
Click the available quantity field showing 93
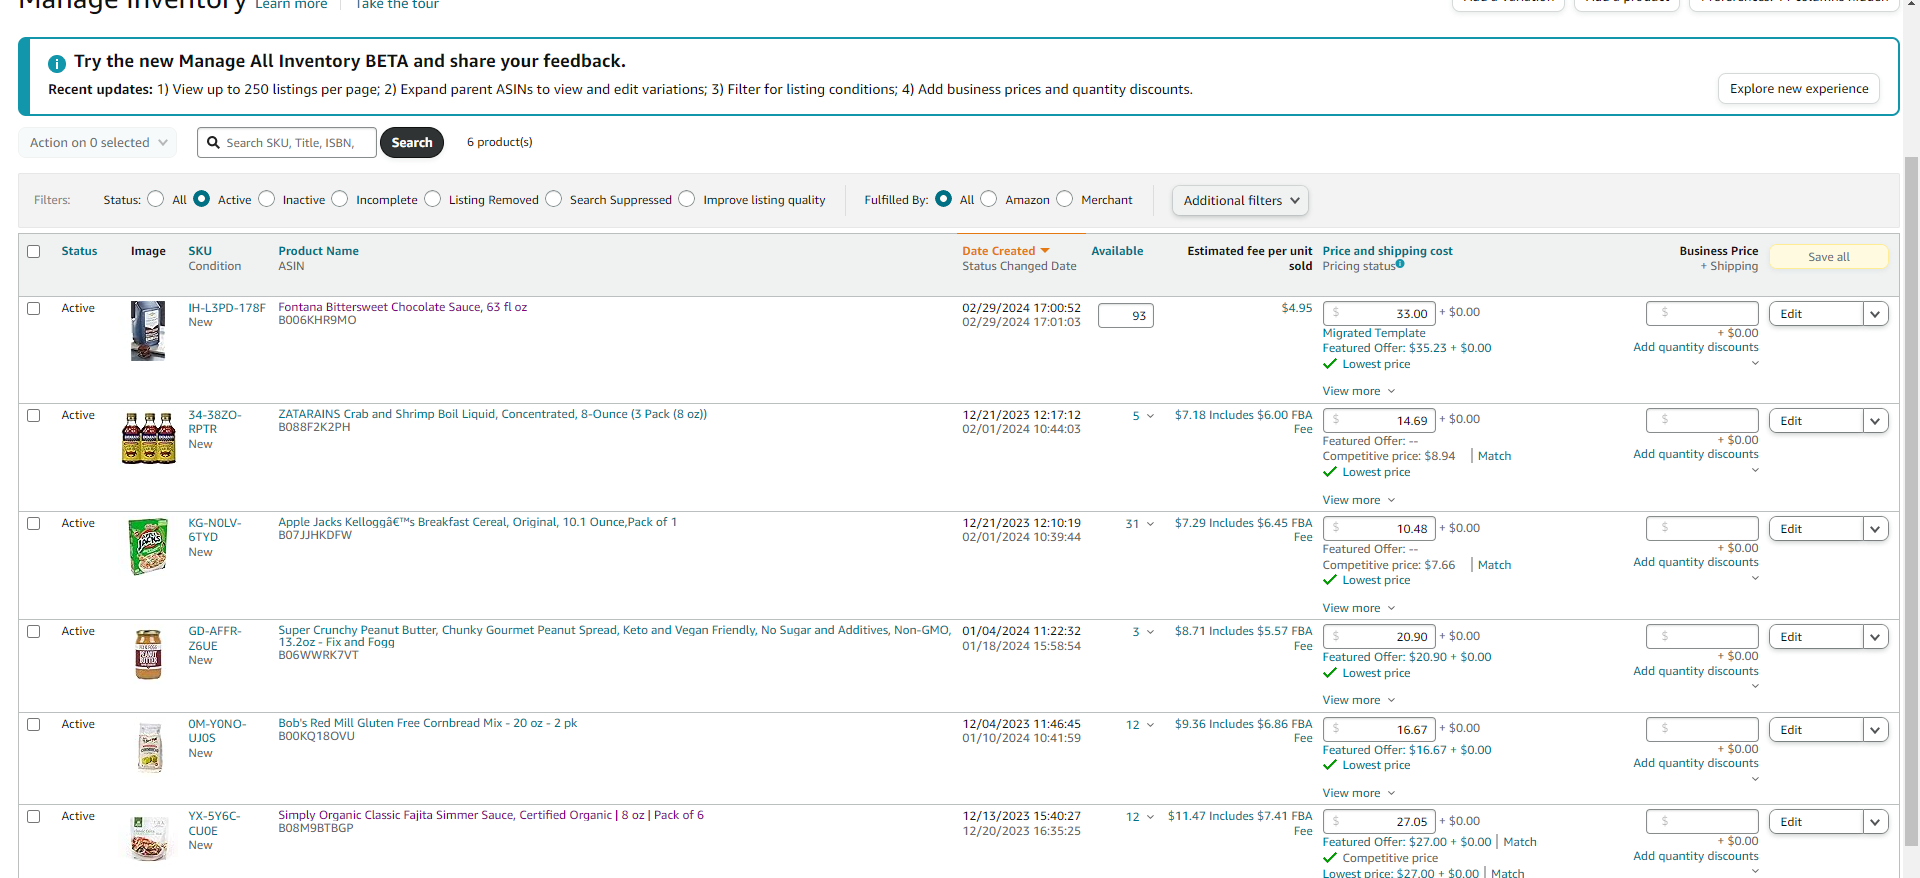point(1125,316)
